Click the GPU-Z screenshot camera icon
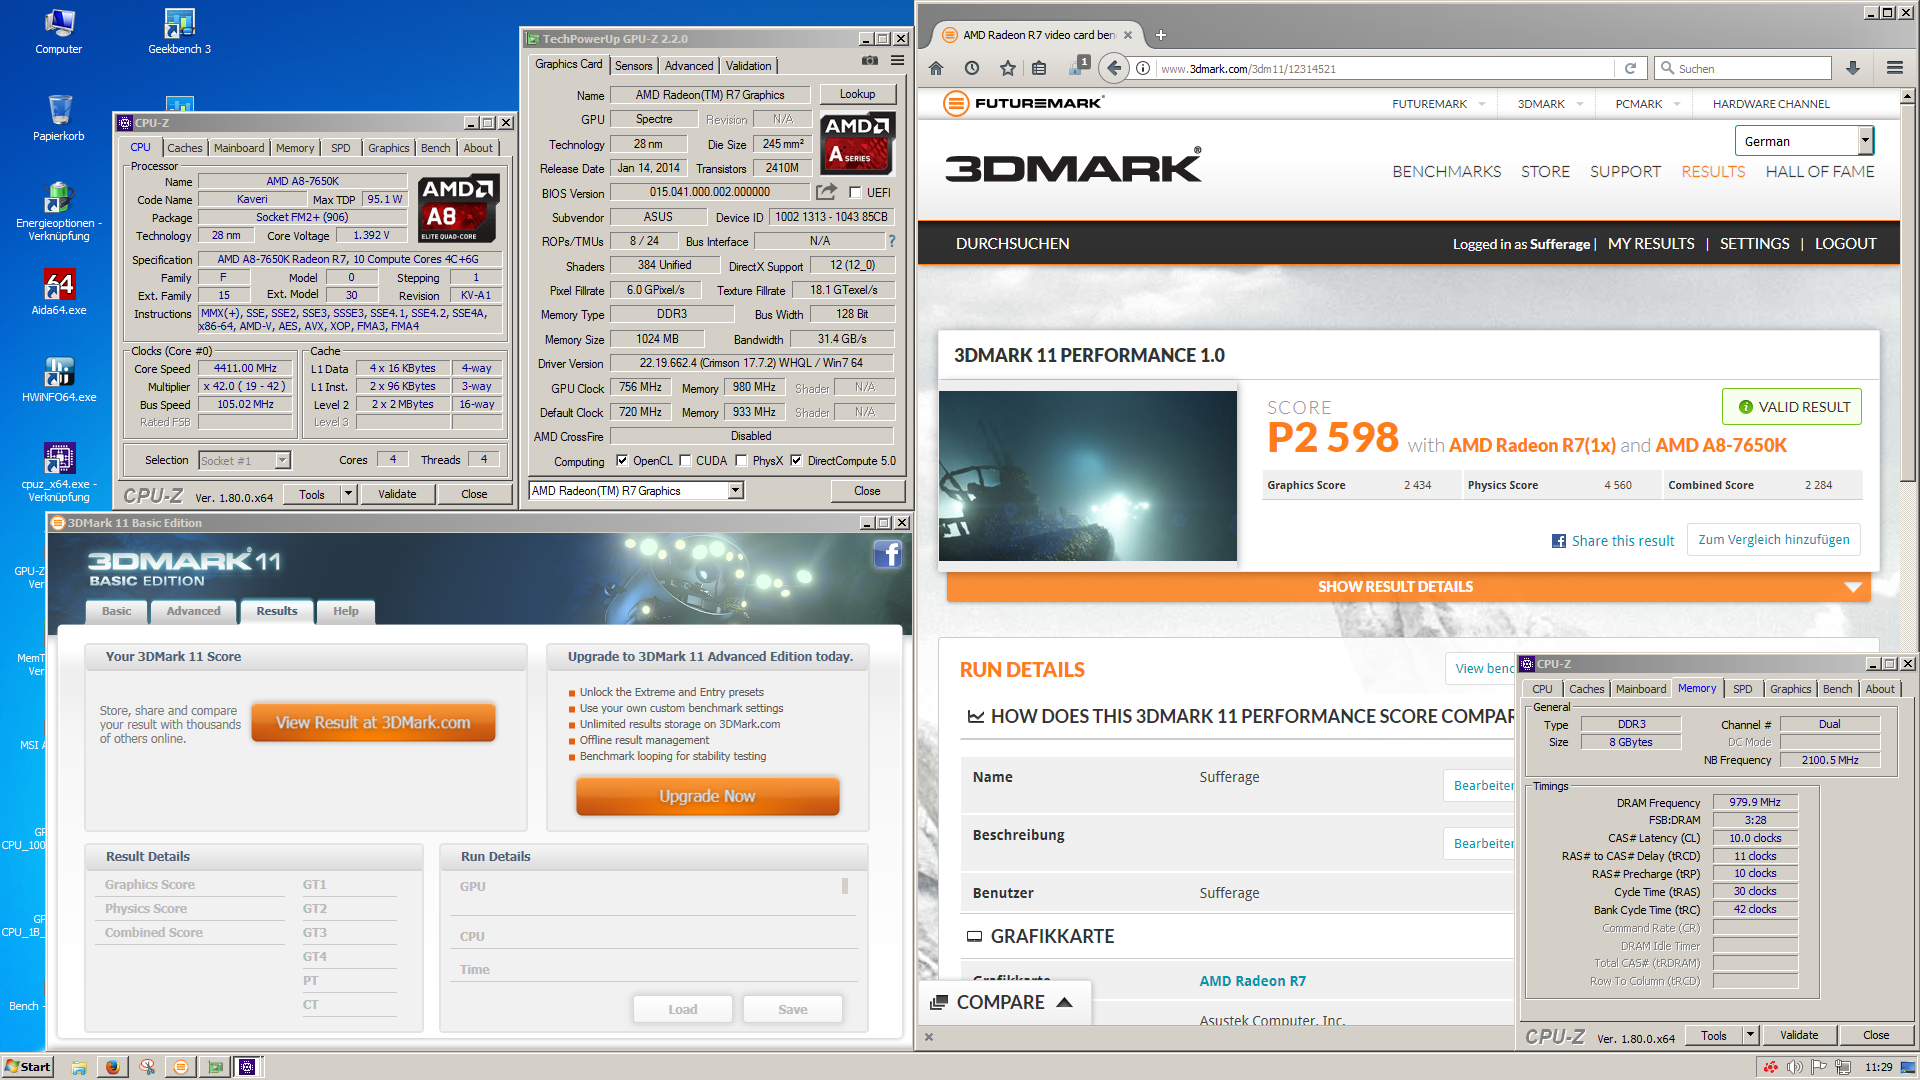The height and width of the screenshot is (1080, 1920). tap(870, 61)
